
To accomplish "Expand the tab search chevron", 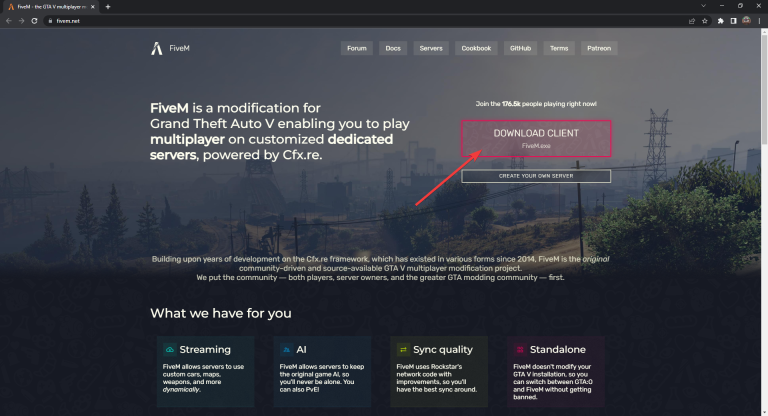I will (x=703, y=6).
